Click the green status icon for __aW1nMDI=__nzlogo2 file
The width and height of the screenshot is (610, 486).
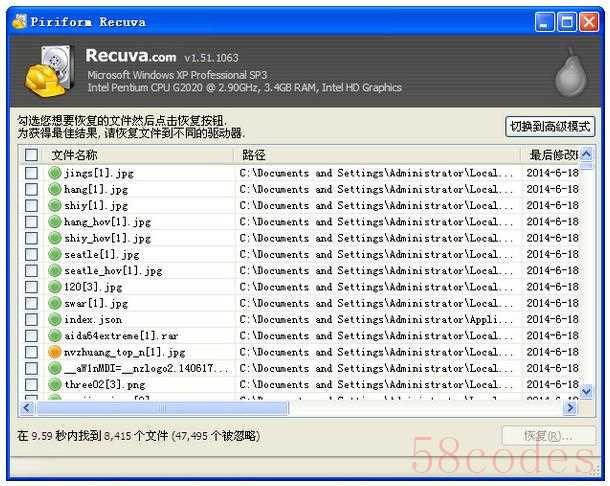(x=55, y=368)
